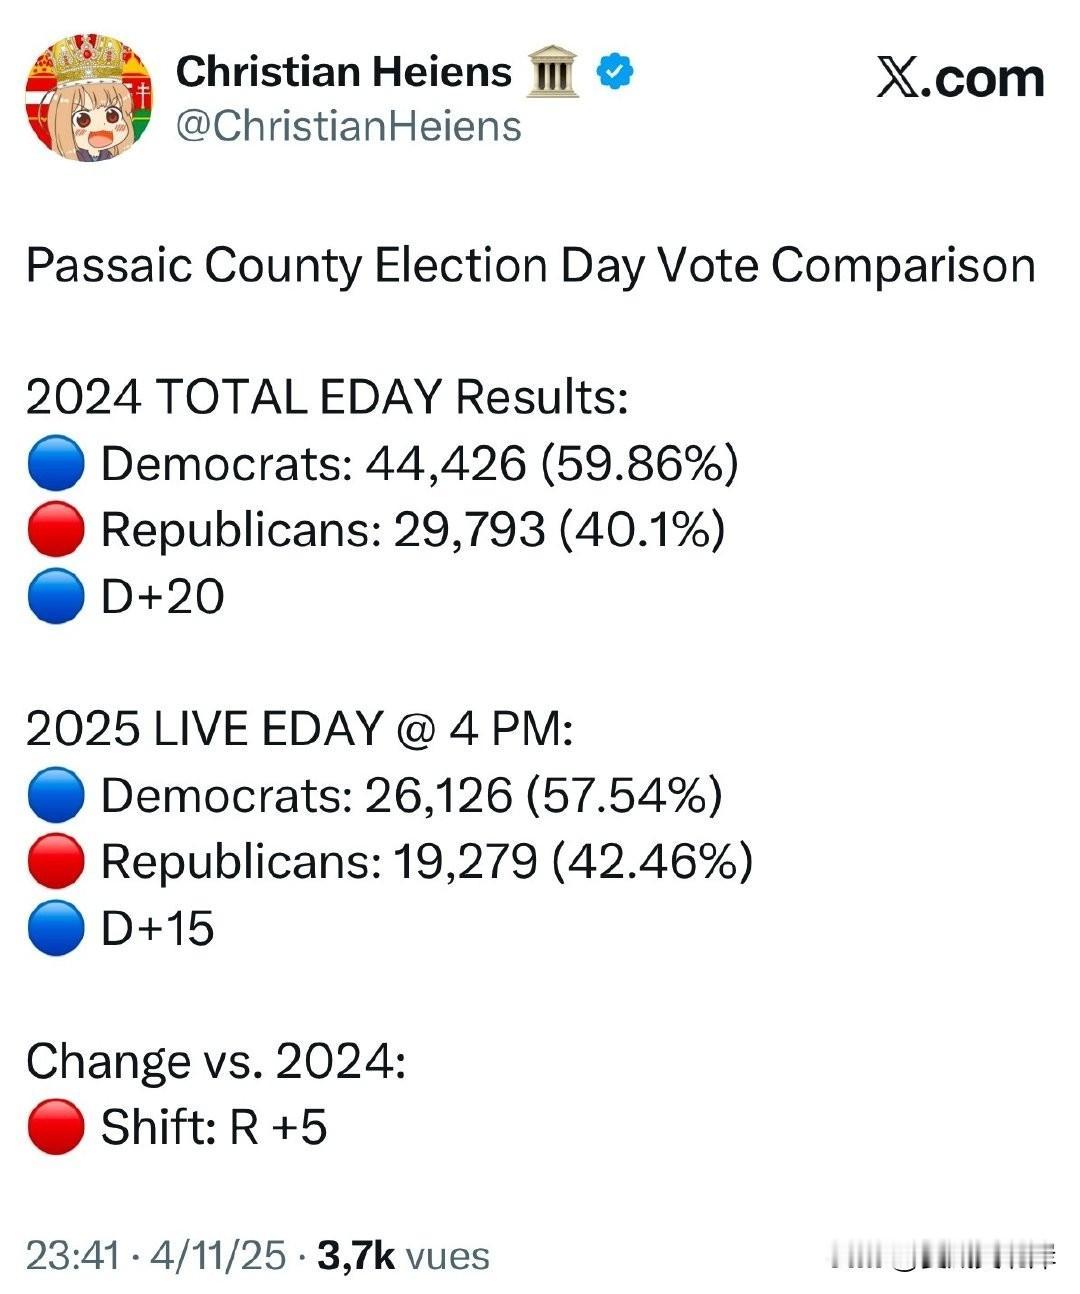Open the @ChristianHeiens handle link
Image resolution: width=1080 pixels, height=1294 pixels.
(x=348, y=127)
